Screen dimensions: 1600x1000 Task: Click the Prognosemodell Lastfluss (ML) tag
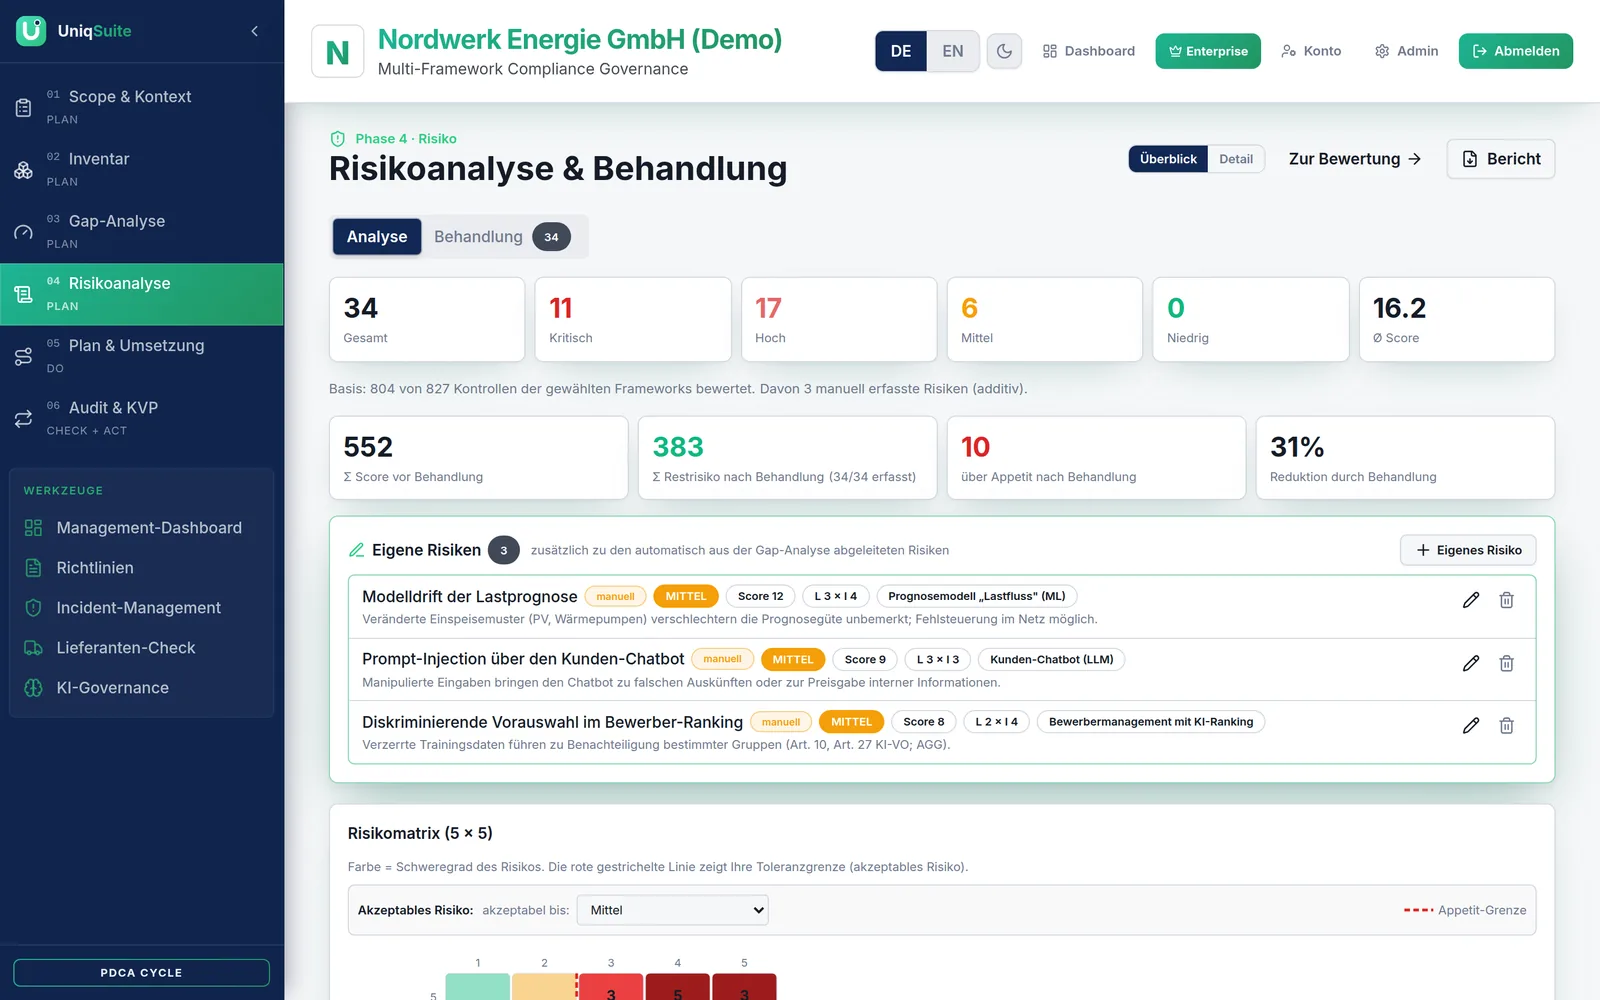click(x=976, y=596)
